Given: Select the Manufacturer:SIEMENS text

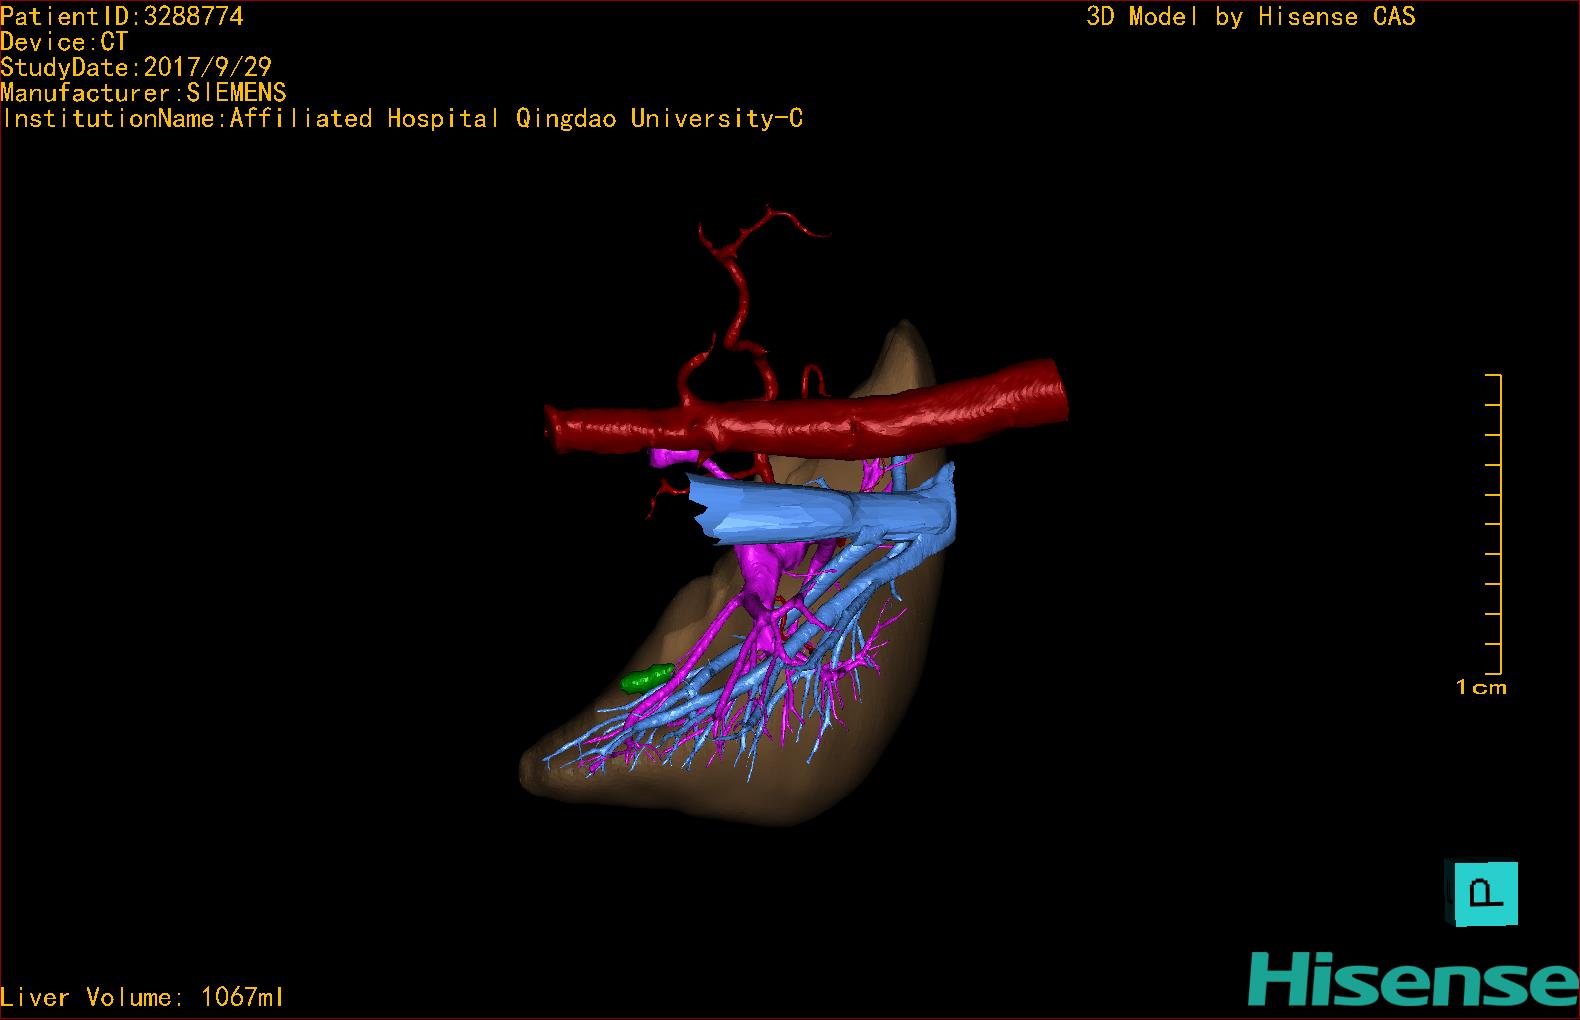Looking at the screenshot, I should tap(144, 93).
